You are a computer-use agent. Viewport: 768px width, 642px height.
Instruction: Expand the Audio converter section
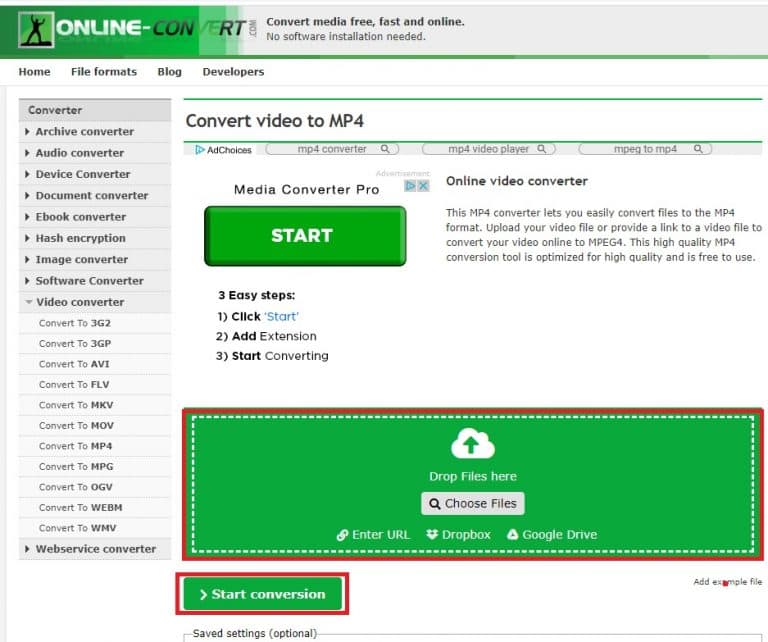tap(95, 153)
